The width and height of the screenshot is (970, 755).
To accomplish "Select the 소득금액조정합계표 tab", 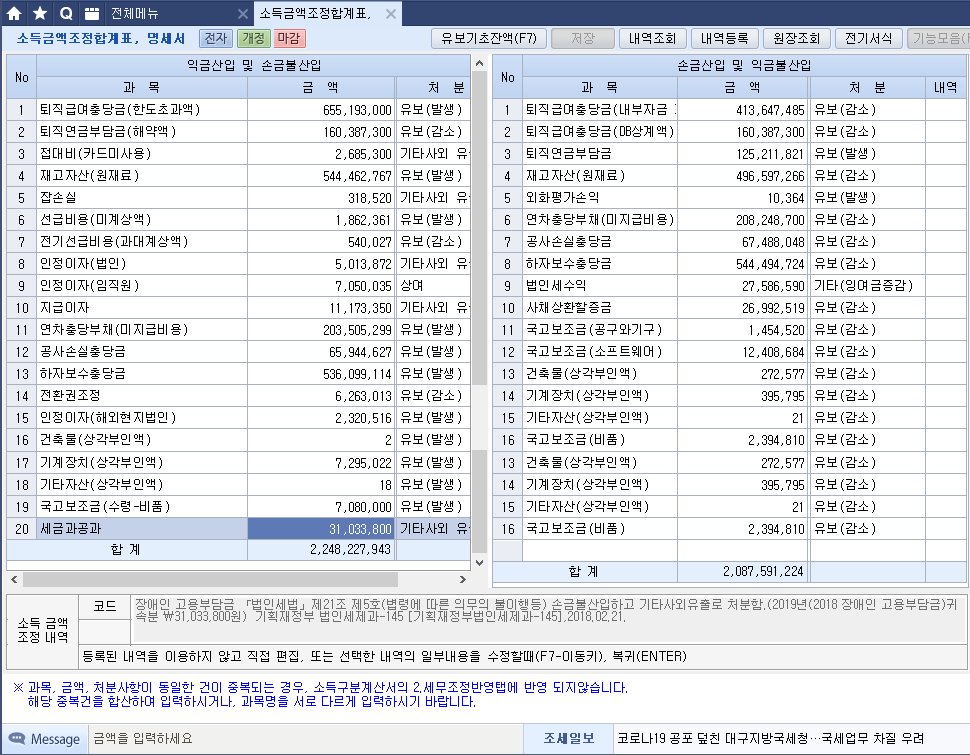I will click(x=314, y=14).
